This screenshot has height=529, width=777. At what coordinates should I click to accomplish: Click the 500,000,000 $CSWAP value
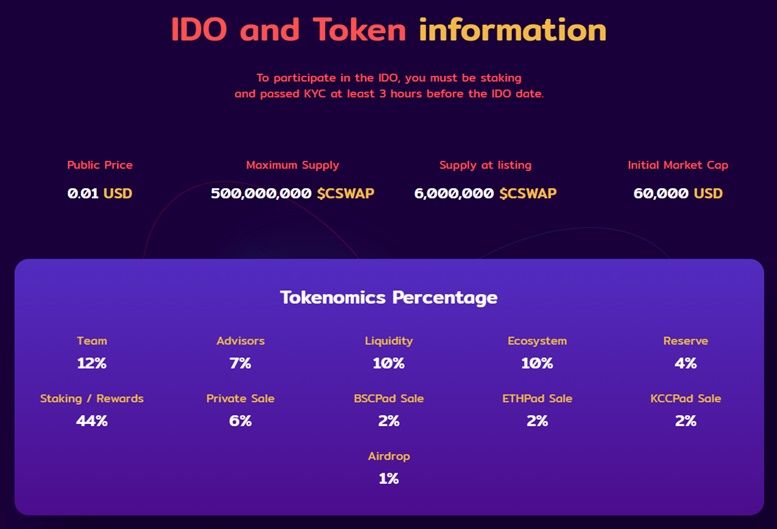[292, 193]
